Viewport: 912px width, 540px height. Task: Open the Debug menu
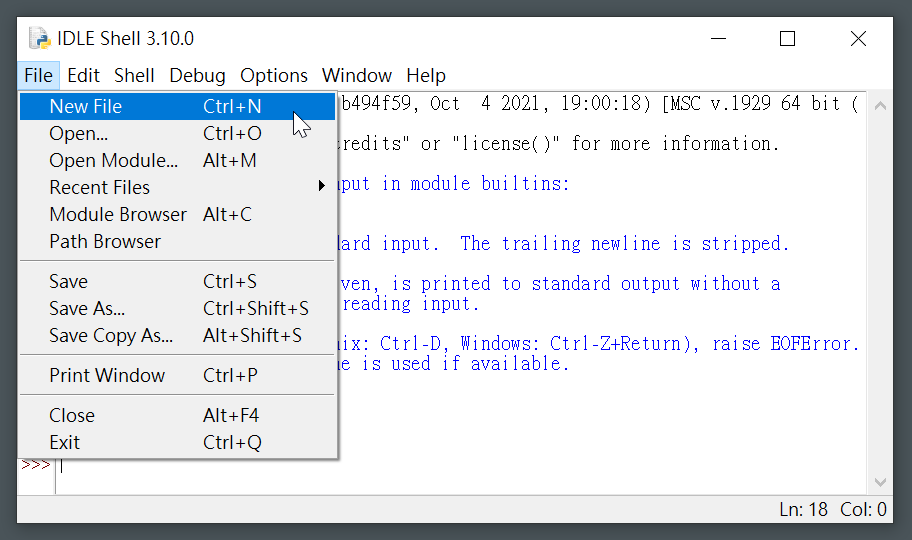tap(197, 76)
